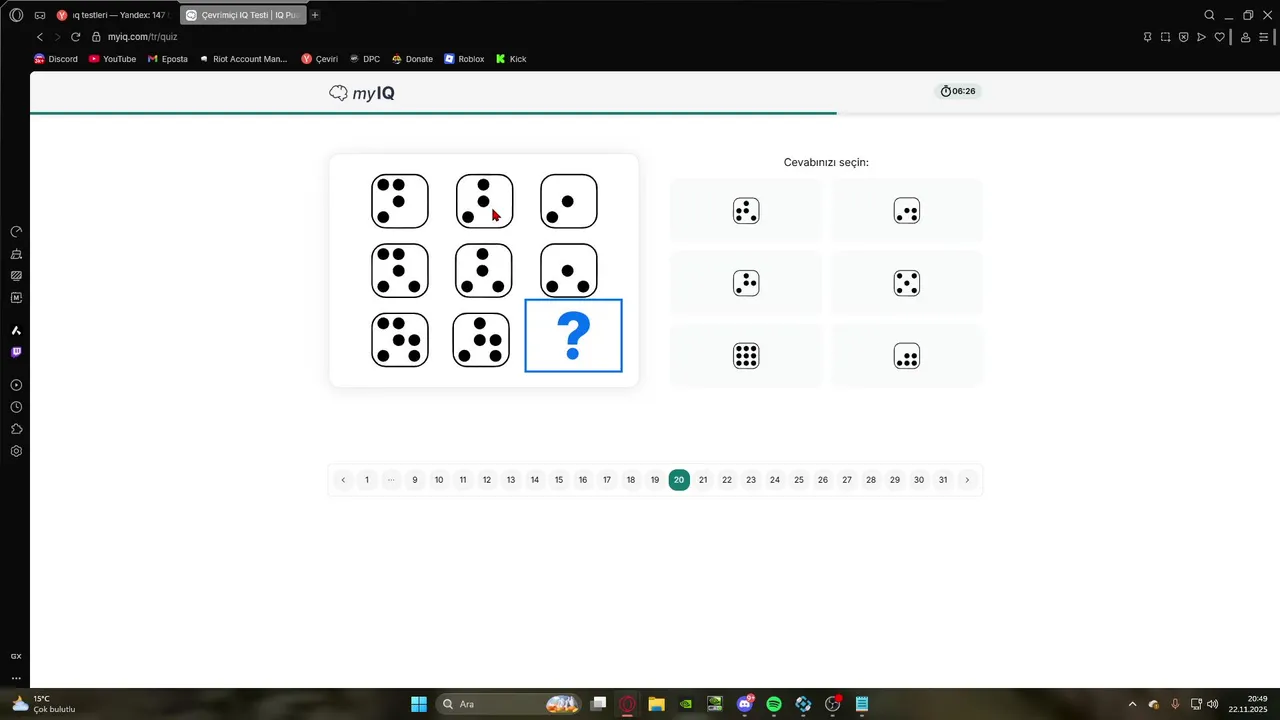Viewport: 1280px width, 720px height.
Task: Click the pin icon in address bar
Action: [1148, 37]
